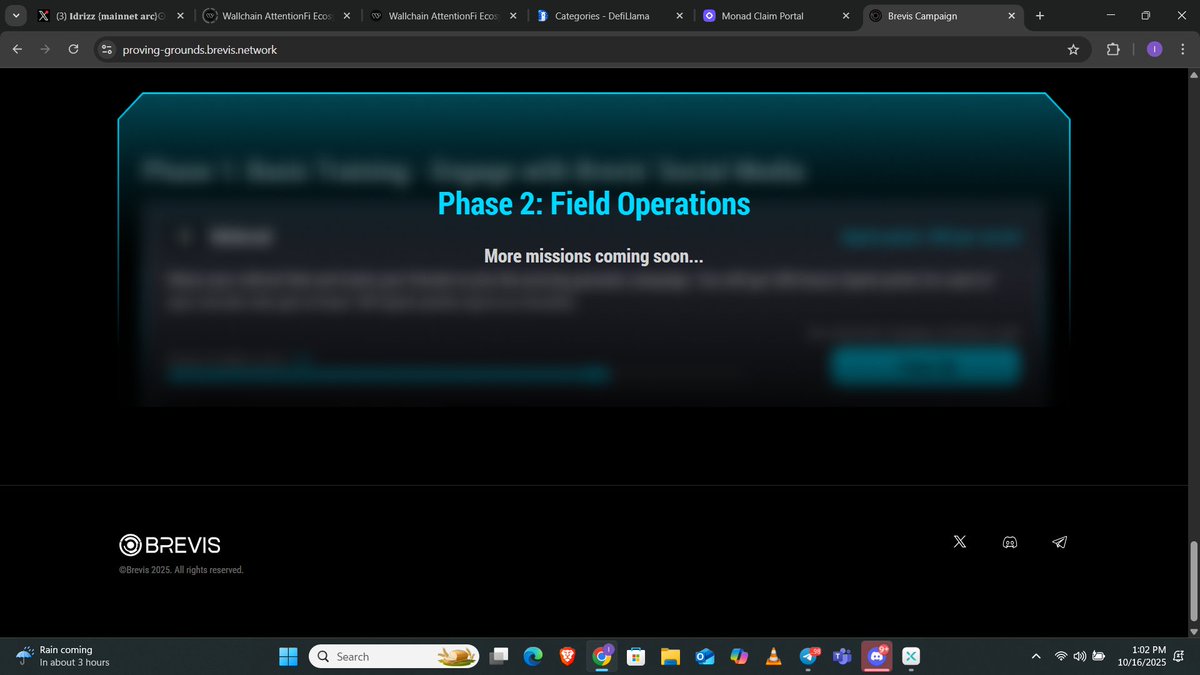The image size is (1200, 675).
Task: Open the Chrome profile avatar
Action: pyautogui.click(x=1154, y=49)
